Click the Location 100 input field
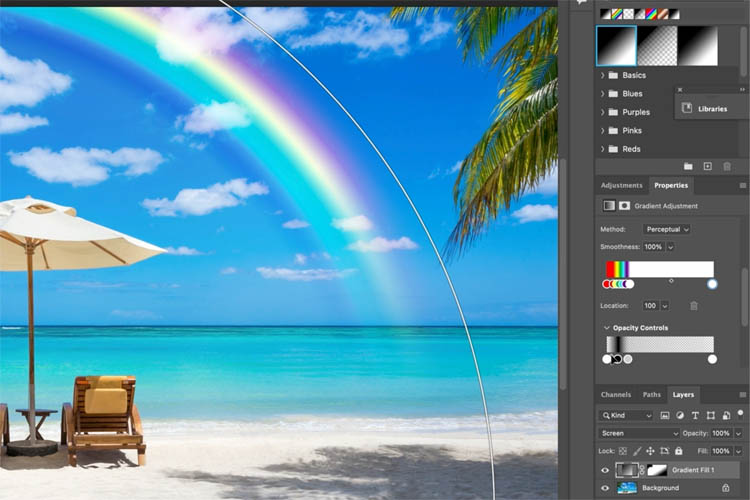Screen dimensions: 750x500 pos(651,305)
